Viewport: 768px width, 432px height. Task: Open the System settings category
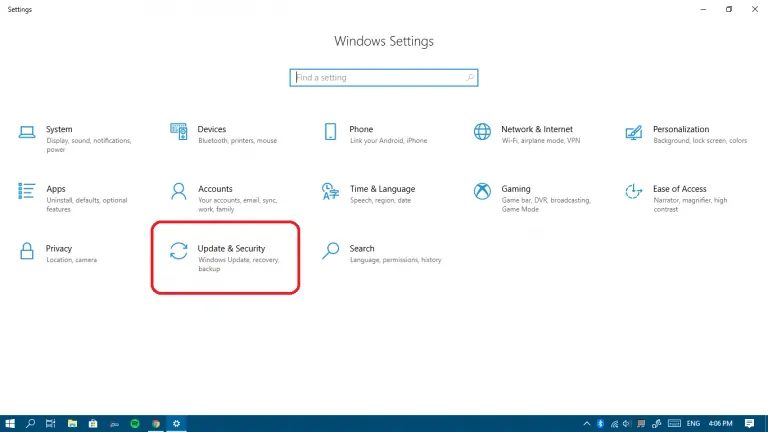pos(74,139)
